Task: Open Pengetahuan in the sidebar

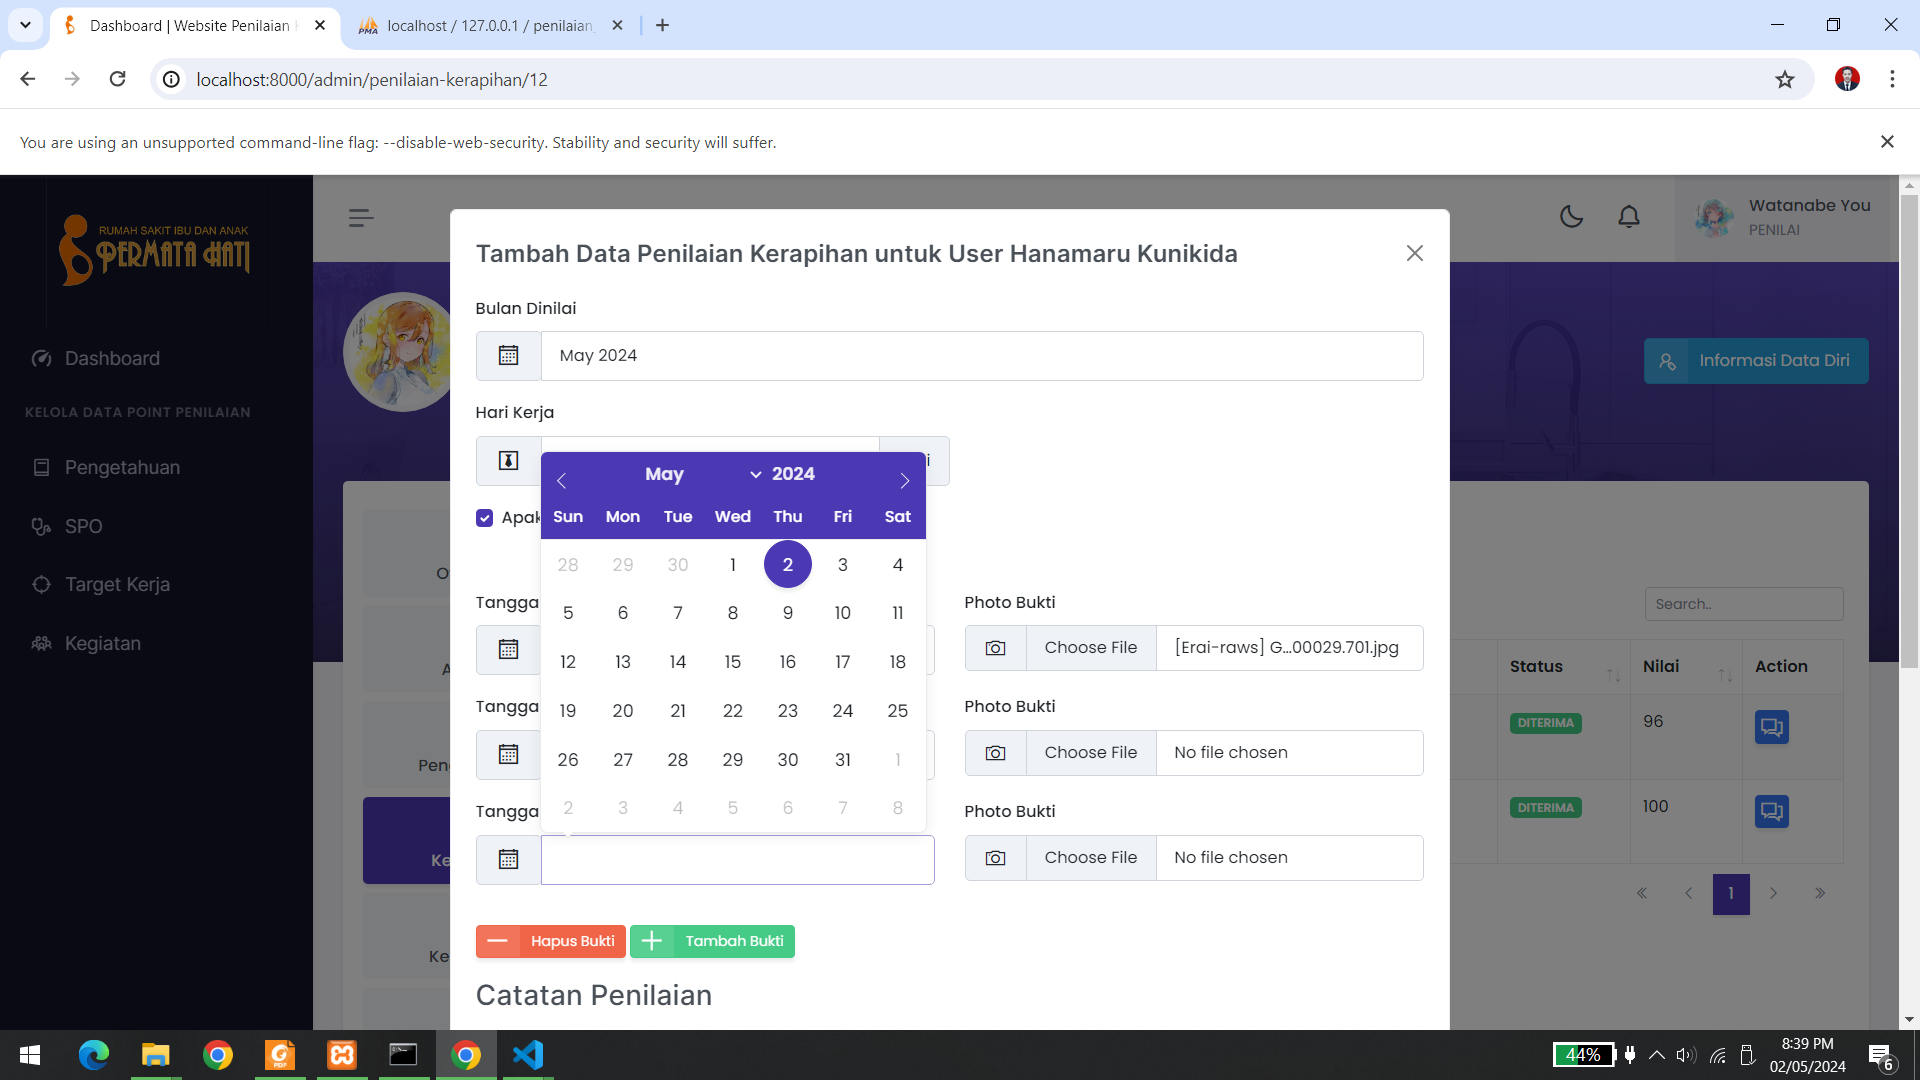Action: click(122, 468)
